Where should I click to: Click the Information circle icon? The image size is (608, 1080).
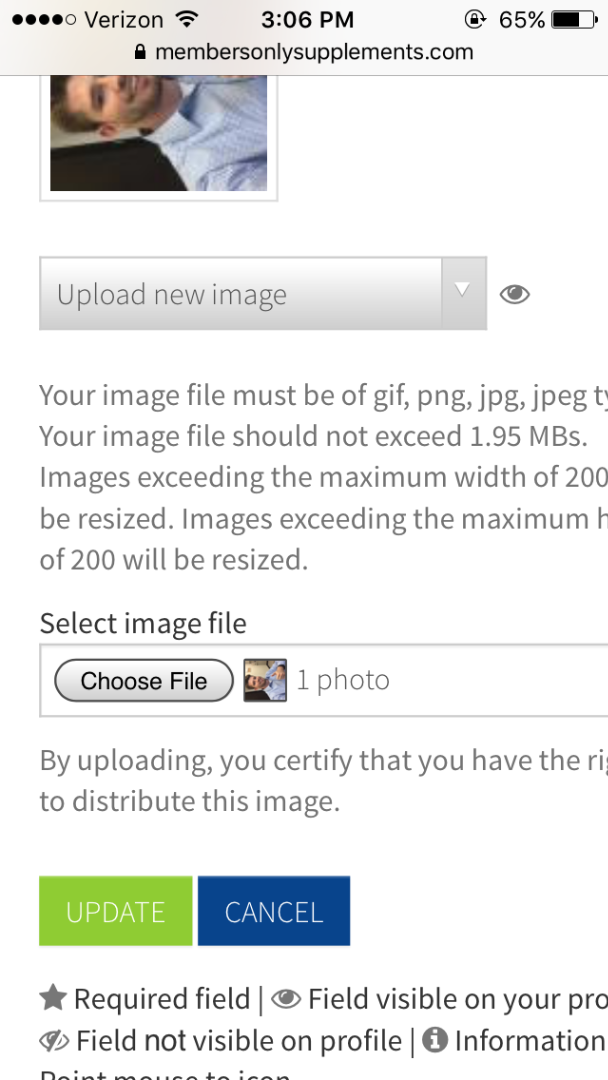(x=434, y=1039)
